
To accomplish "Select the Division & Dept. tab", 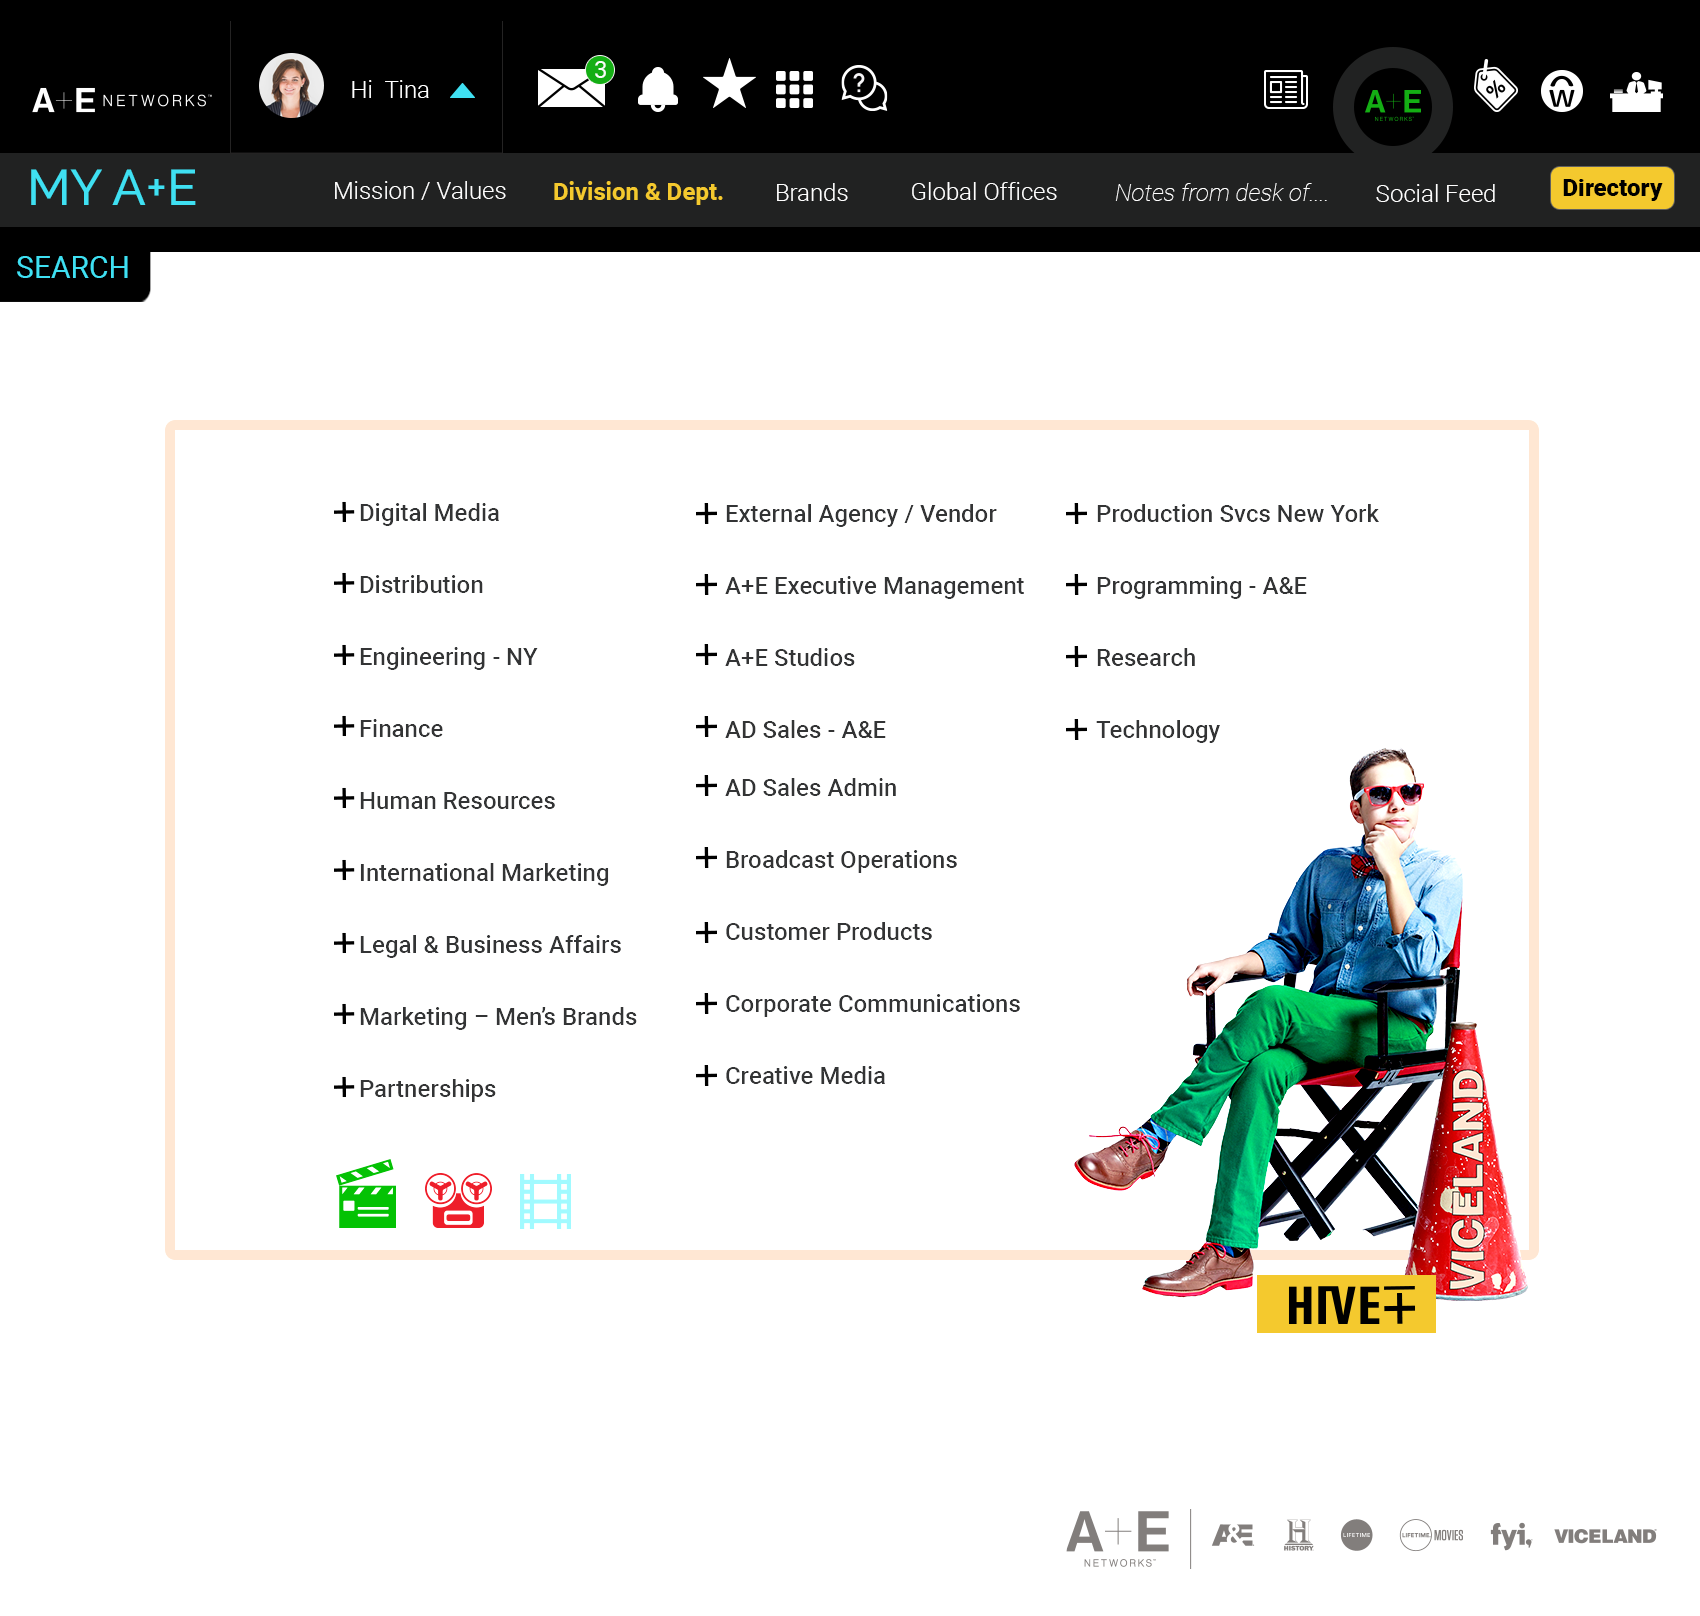I will point(638,192).
